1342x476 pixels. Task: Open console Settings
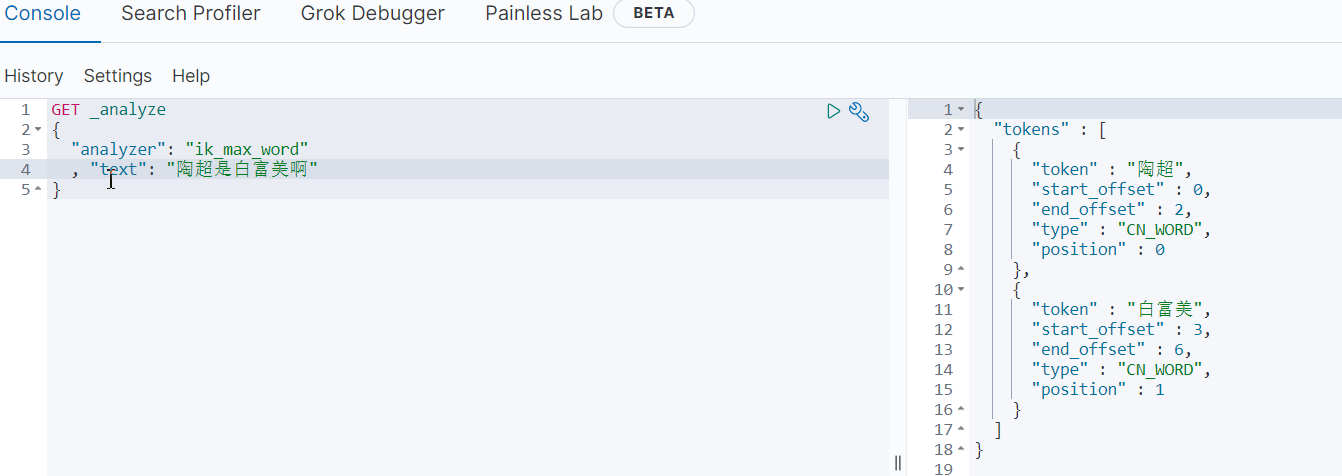click(118, 76)
